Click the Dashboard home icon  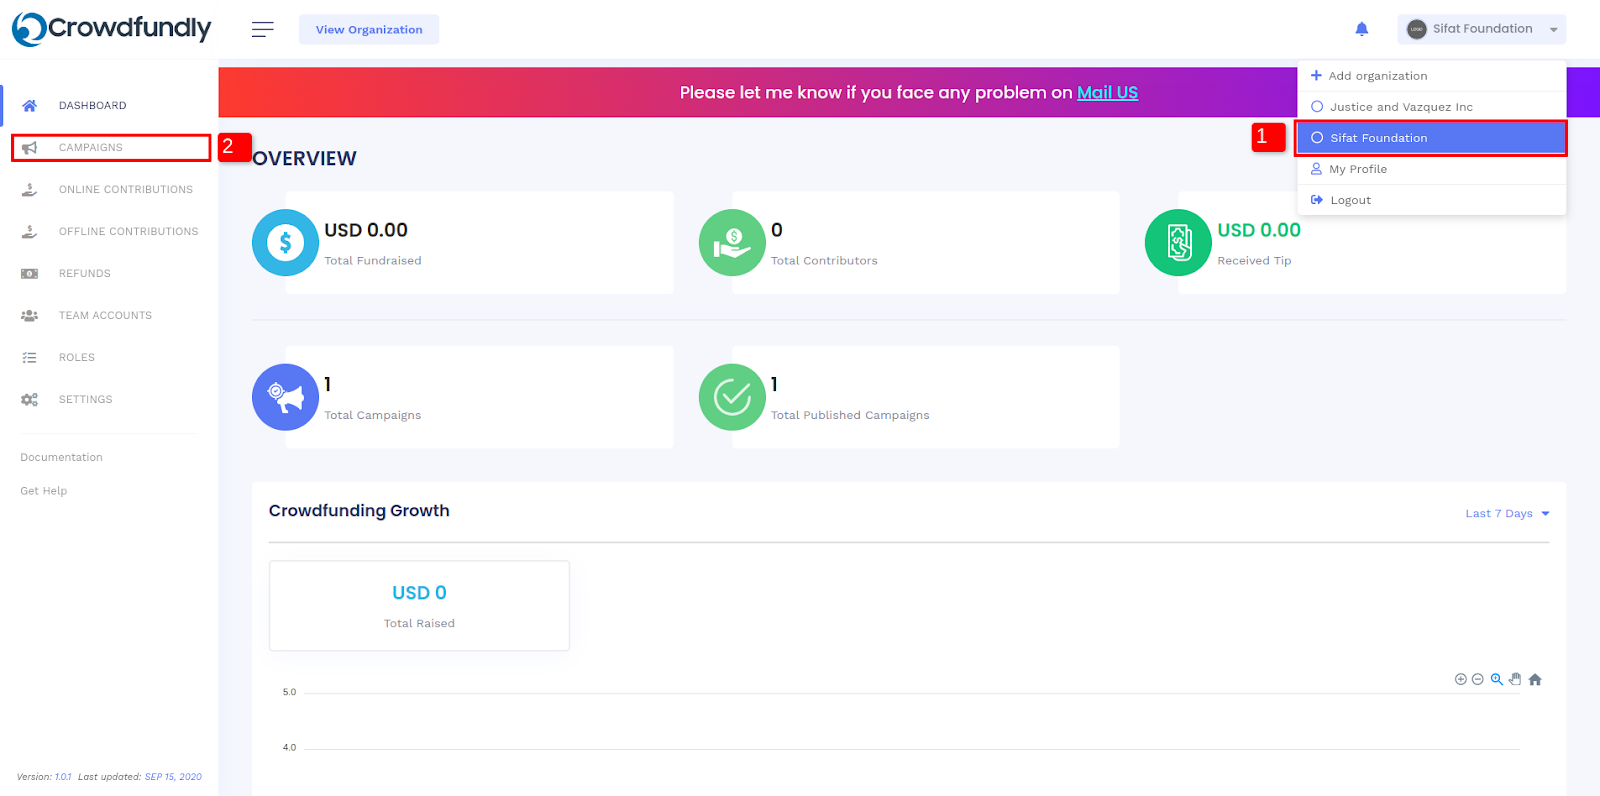30,106
